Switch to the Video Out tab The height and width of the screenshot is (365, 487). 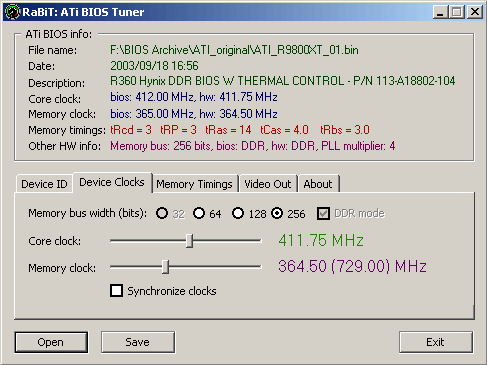(267, 184)
